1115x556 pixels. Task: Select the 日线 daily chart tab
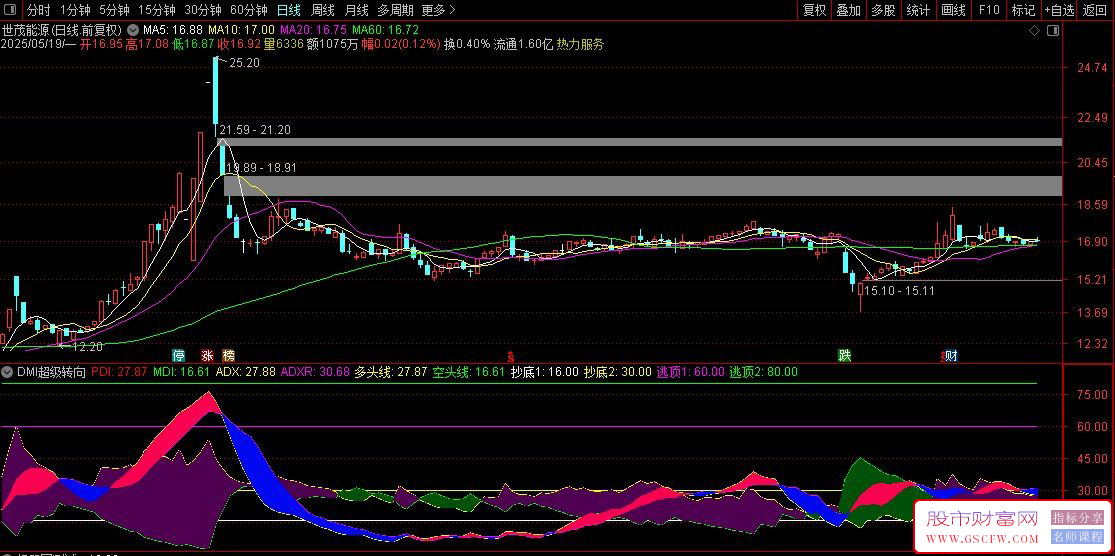[289, 10]
